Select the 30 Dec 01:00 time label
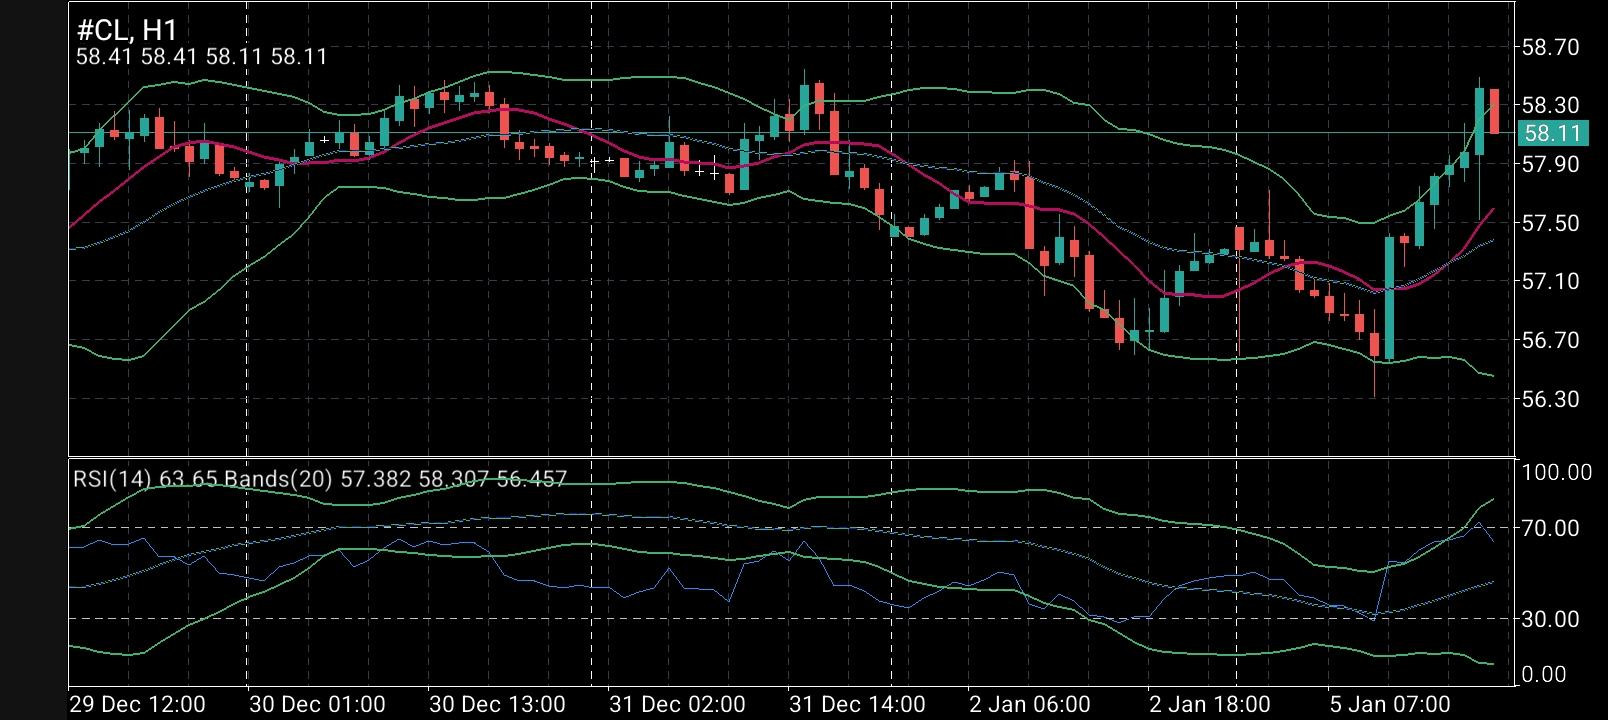This screenshot has height=720, width=1608. (317, 704)
